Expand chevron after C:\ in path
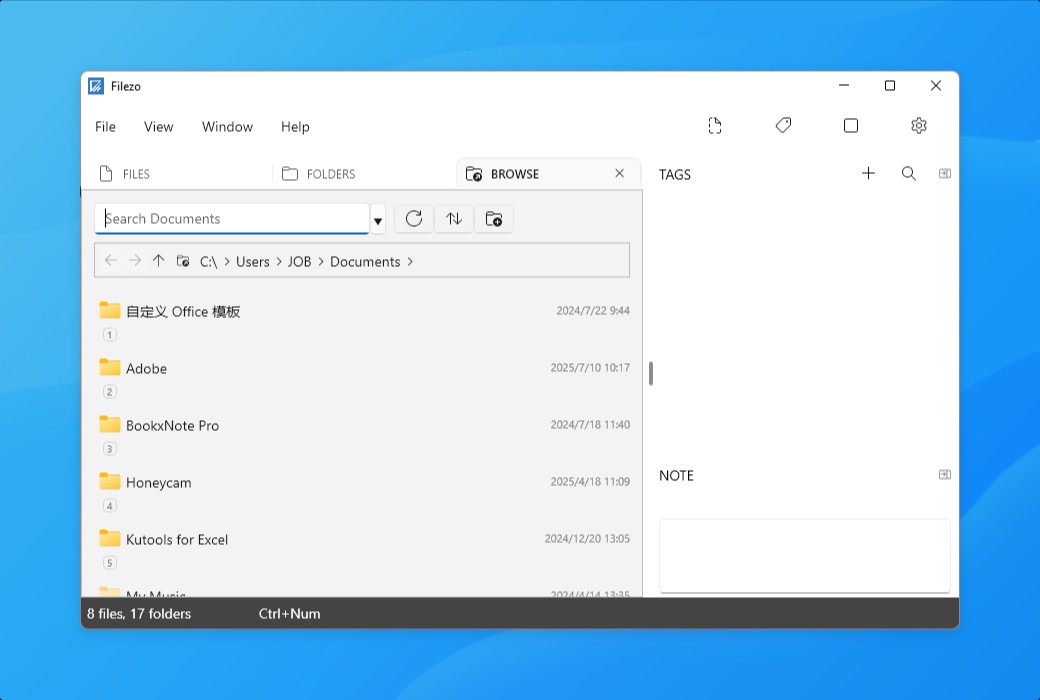Screen dimensions: 1040x700 coord(227,262)
